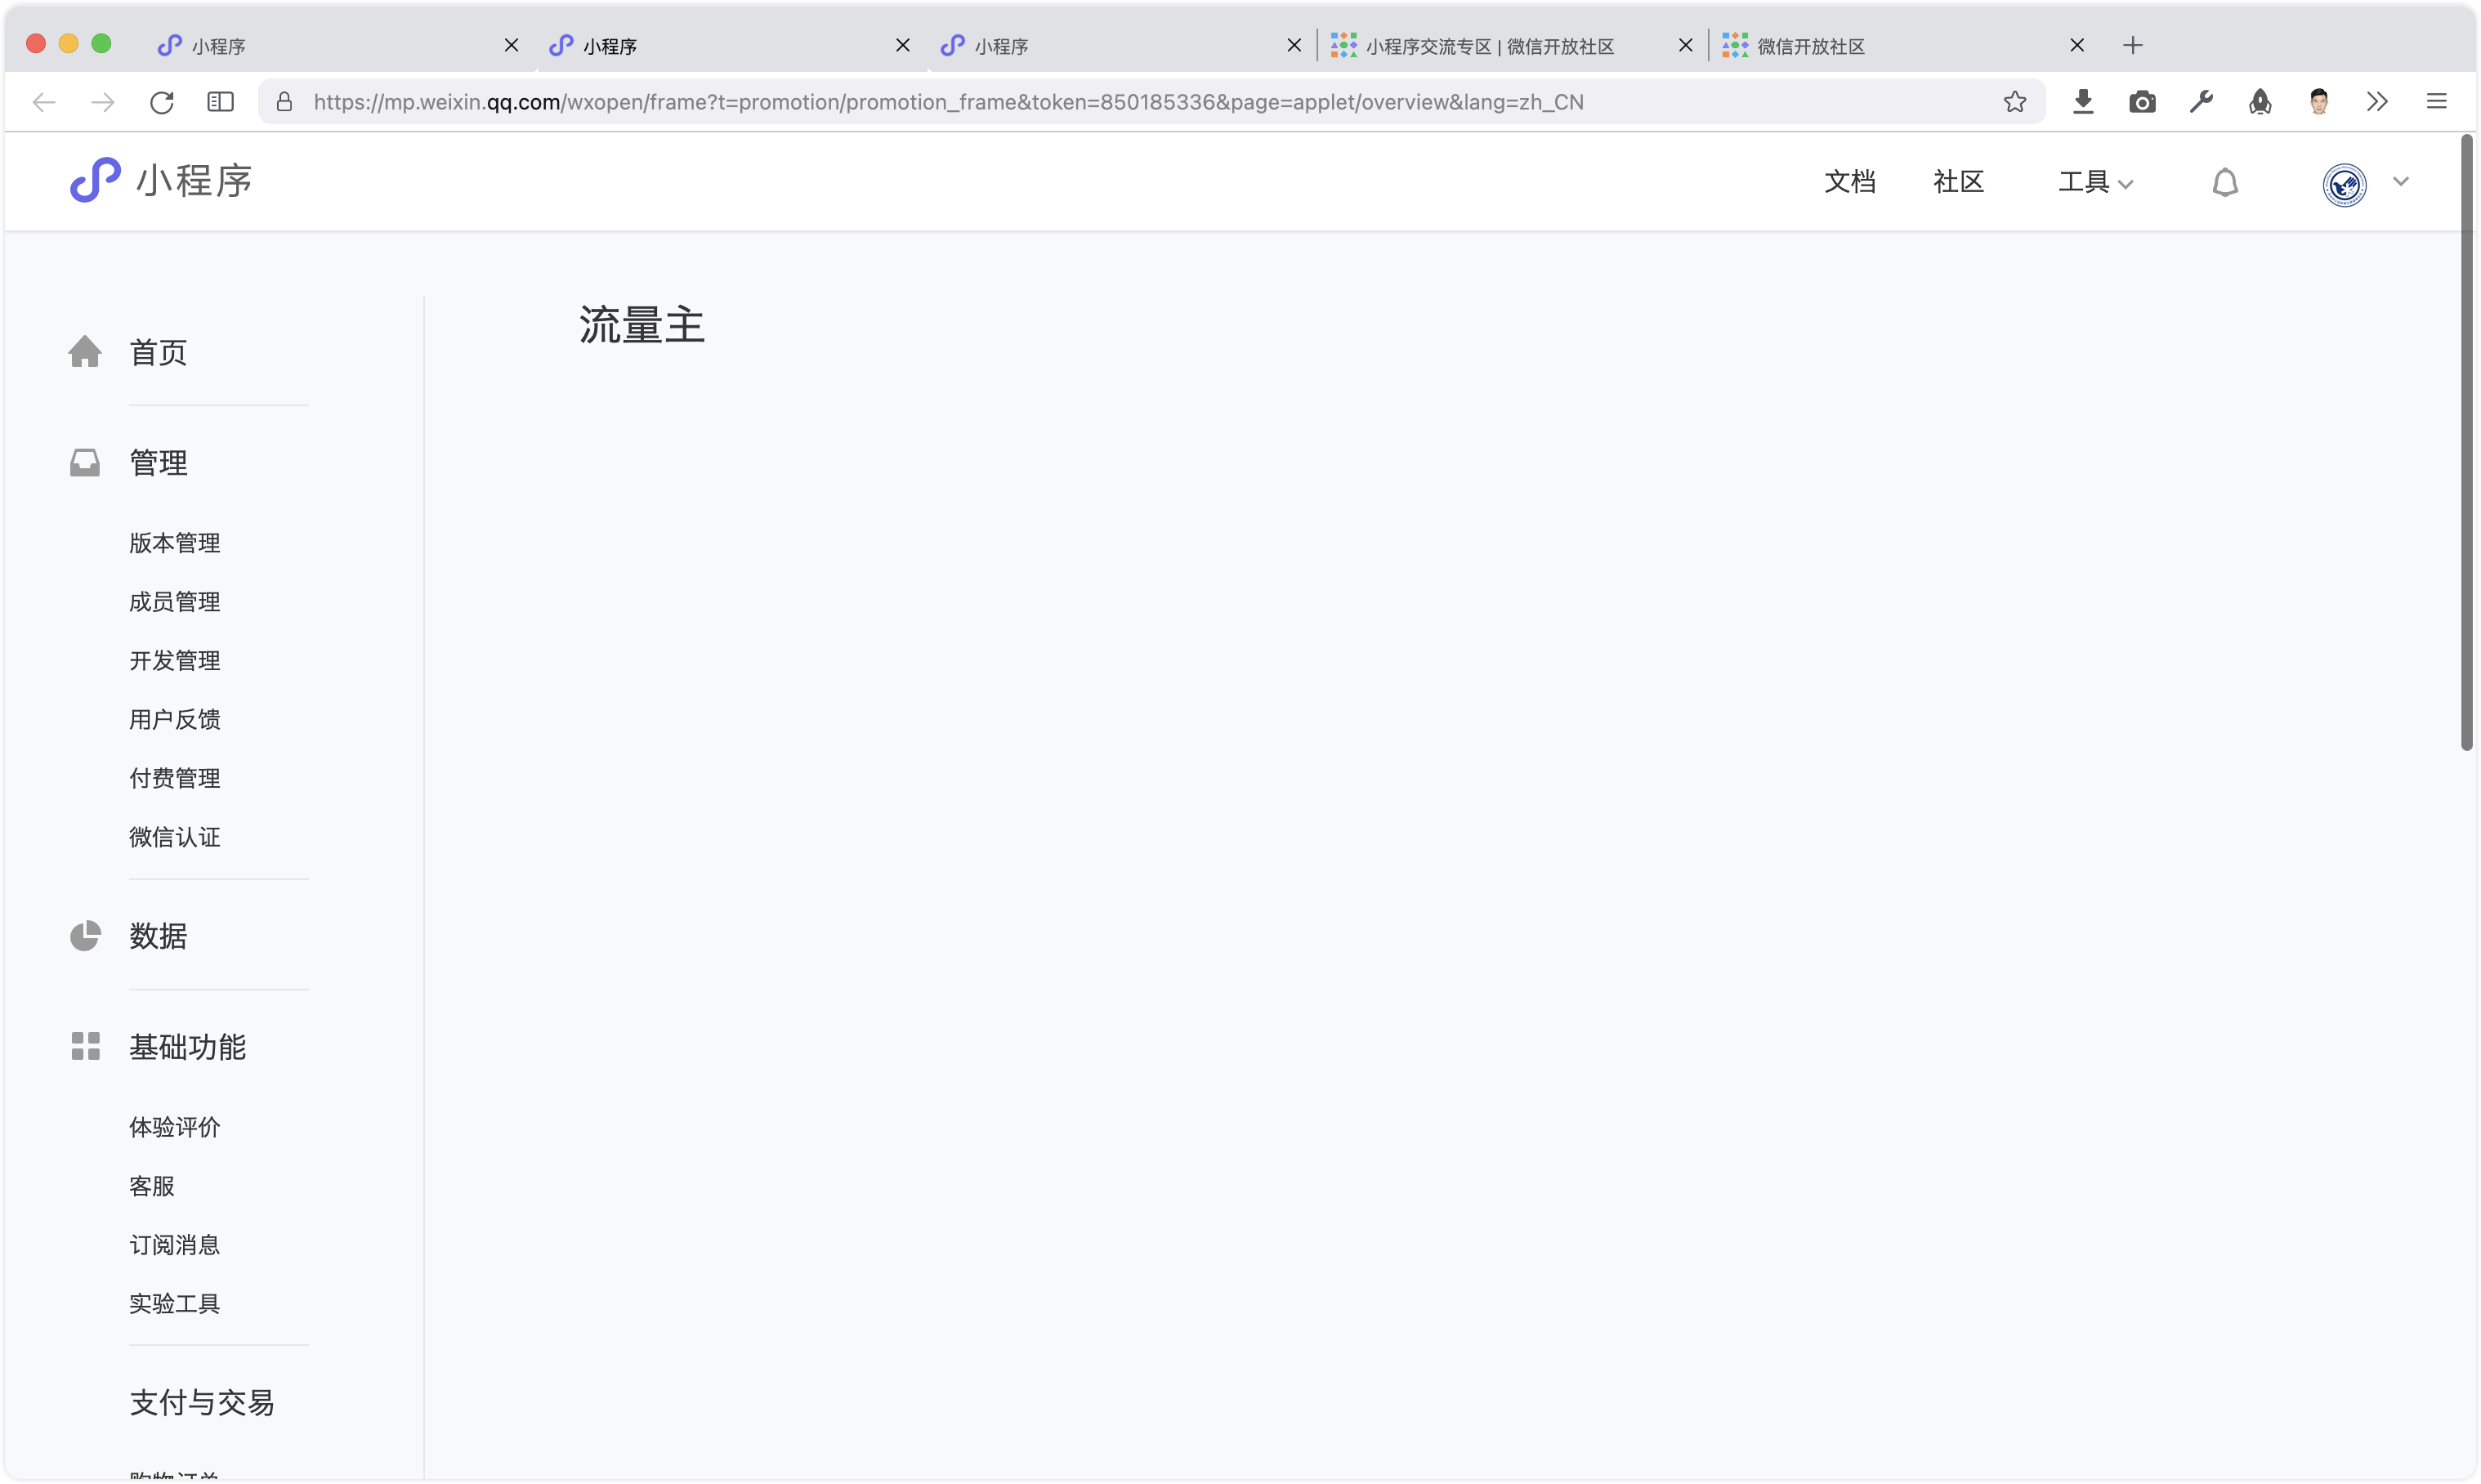Open 订阅消息 in the sidebar
This screenshot has width=2481, height=1484.
point(175,1245)
